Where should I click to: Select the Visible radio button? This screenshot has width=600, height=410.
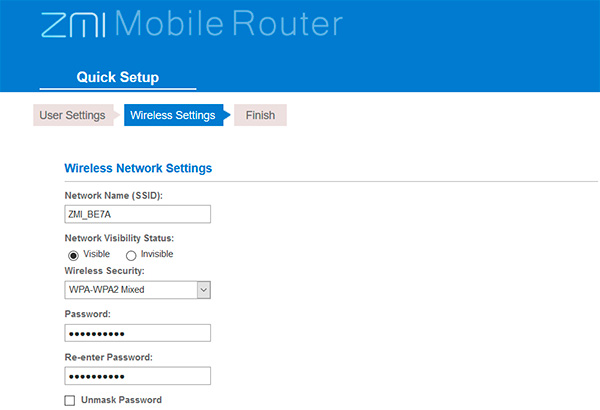(73, 255)
